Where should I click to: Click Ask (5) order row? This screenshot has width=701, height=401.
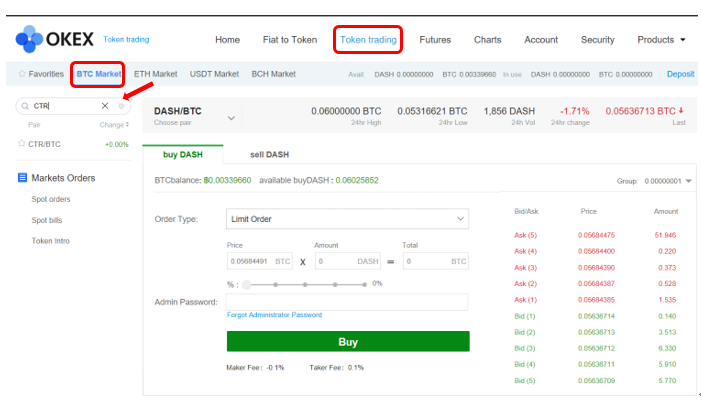(x=595, y=235)
